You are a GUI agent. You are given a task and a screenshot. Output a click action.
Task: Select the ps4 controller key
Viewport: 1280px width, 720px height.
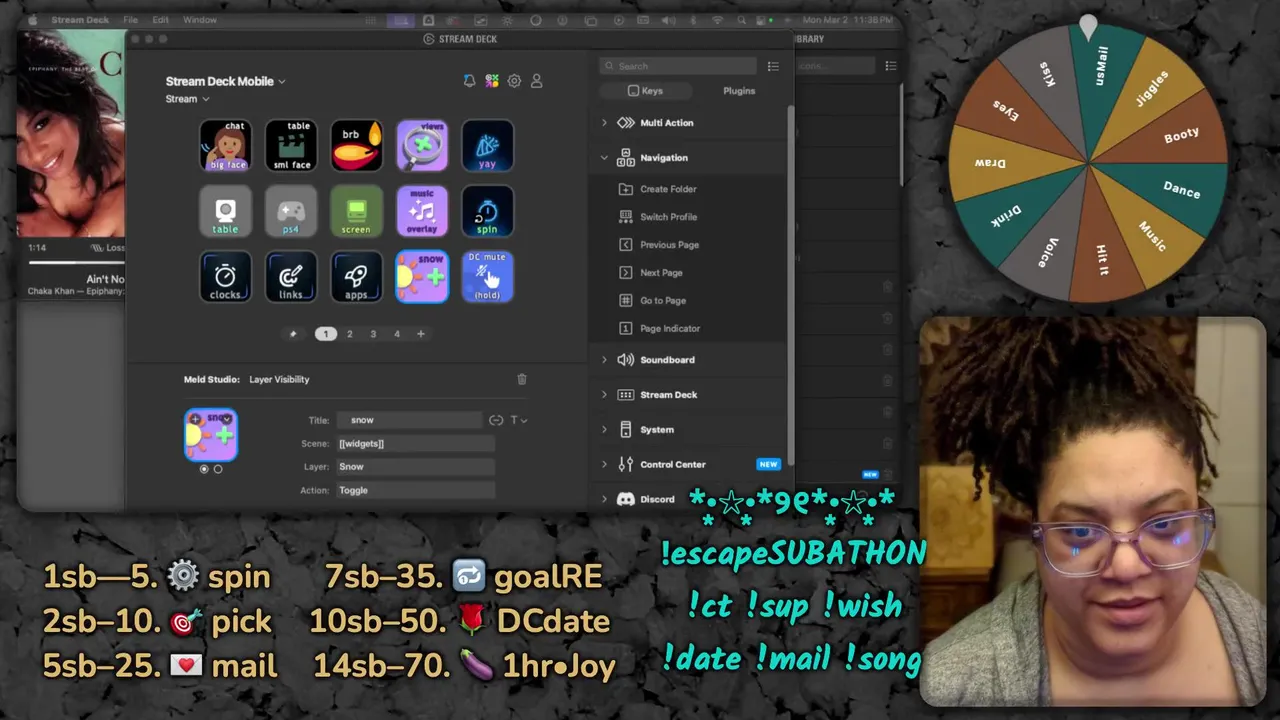(x=291, y=211)
